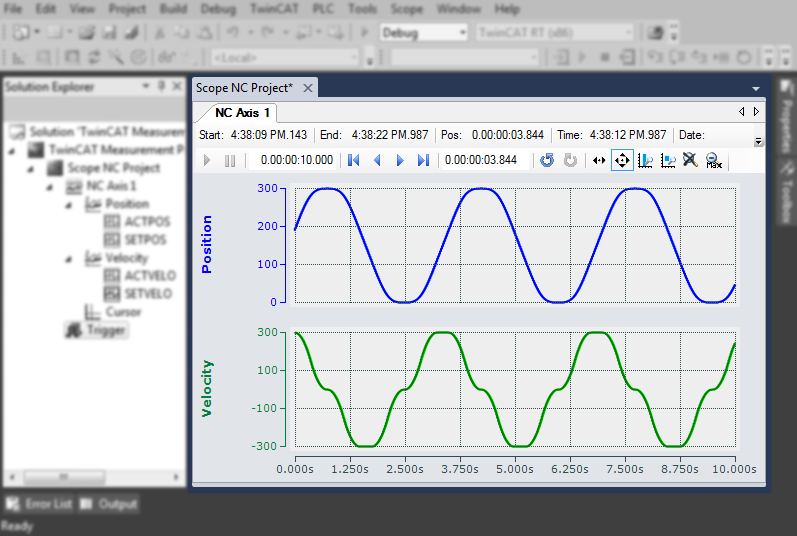
Task: Select the horizontal zoom tool
Action: pyautogui.click(x=646, y=161)
